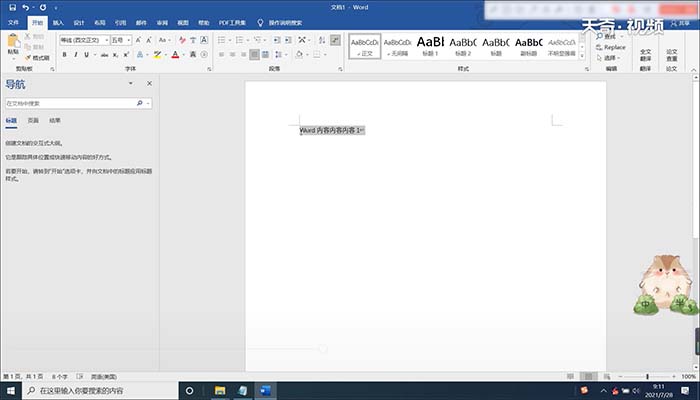The width and height of the screenshot is (700, 400).
Task: Clear all formatting with the eraser icon
Action: (x=182, y=40)
